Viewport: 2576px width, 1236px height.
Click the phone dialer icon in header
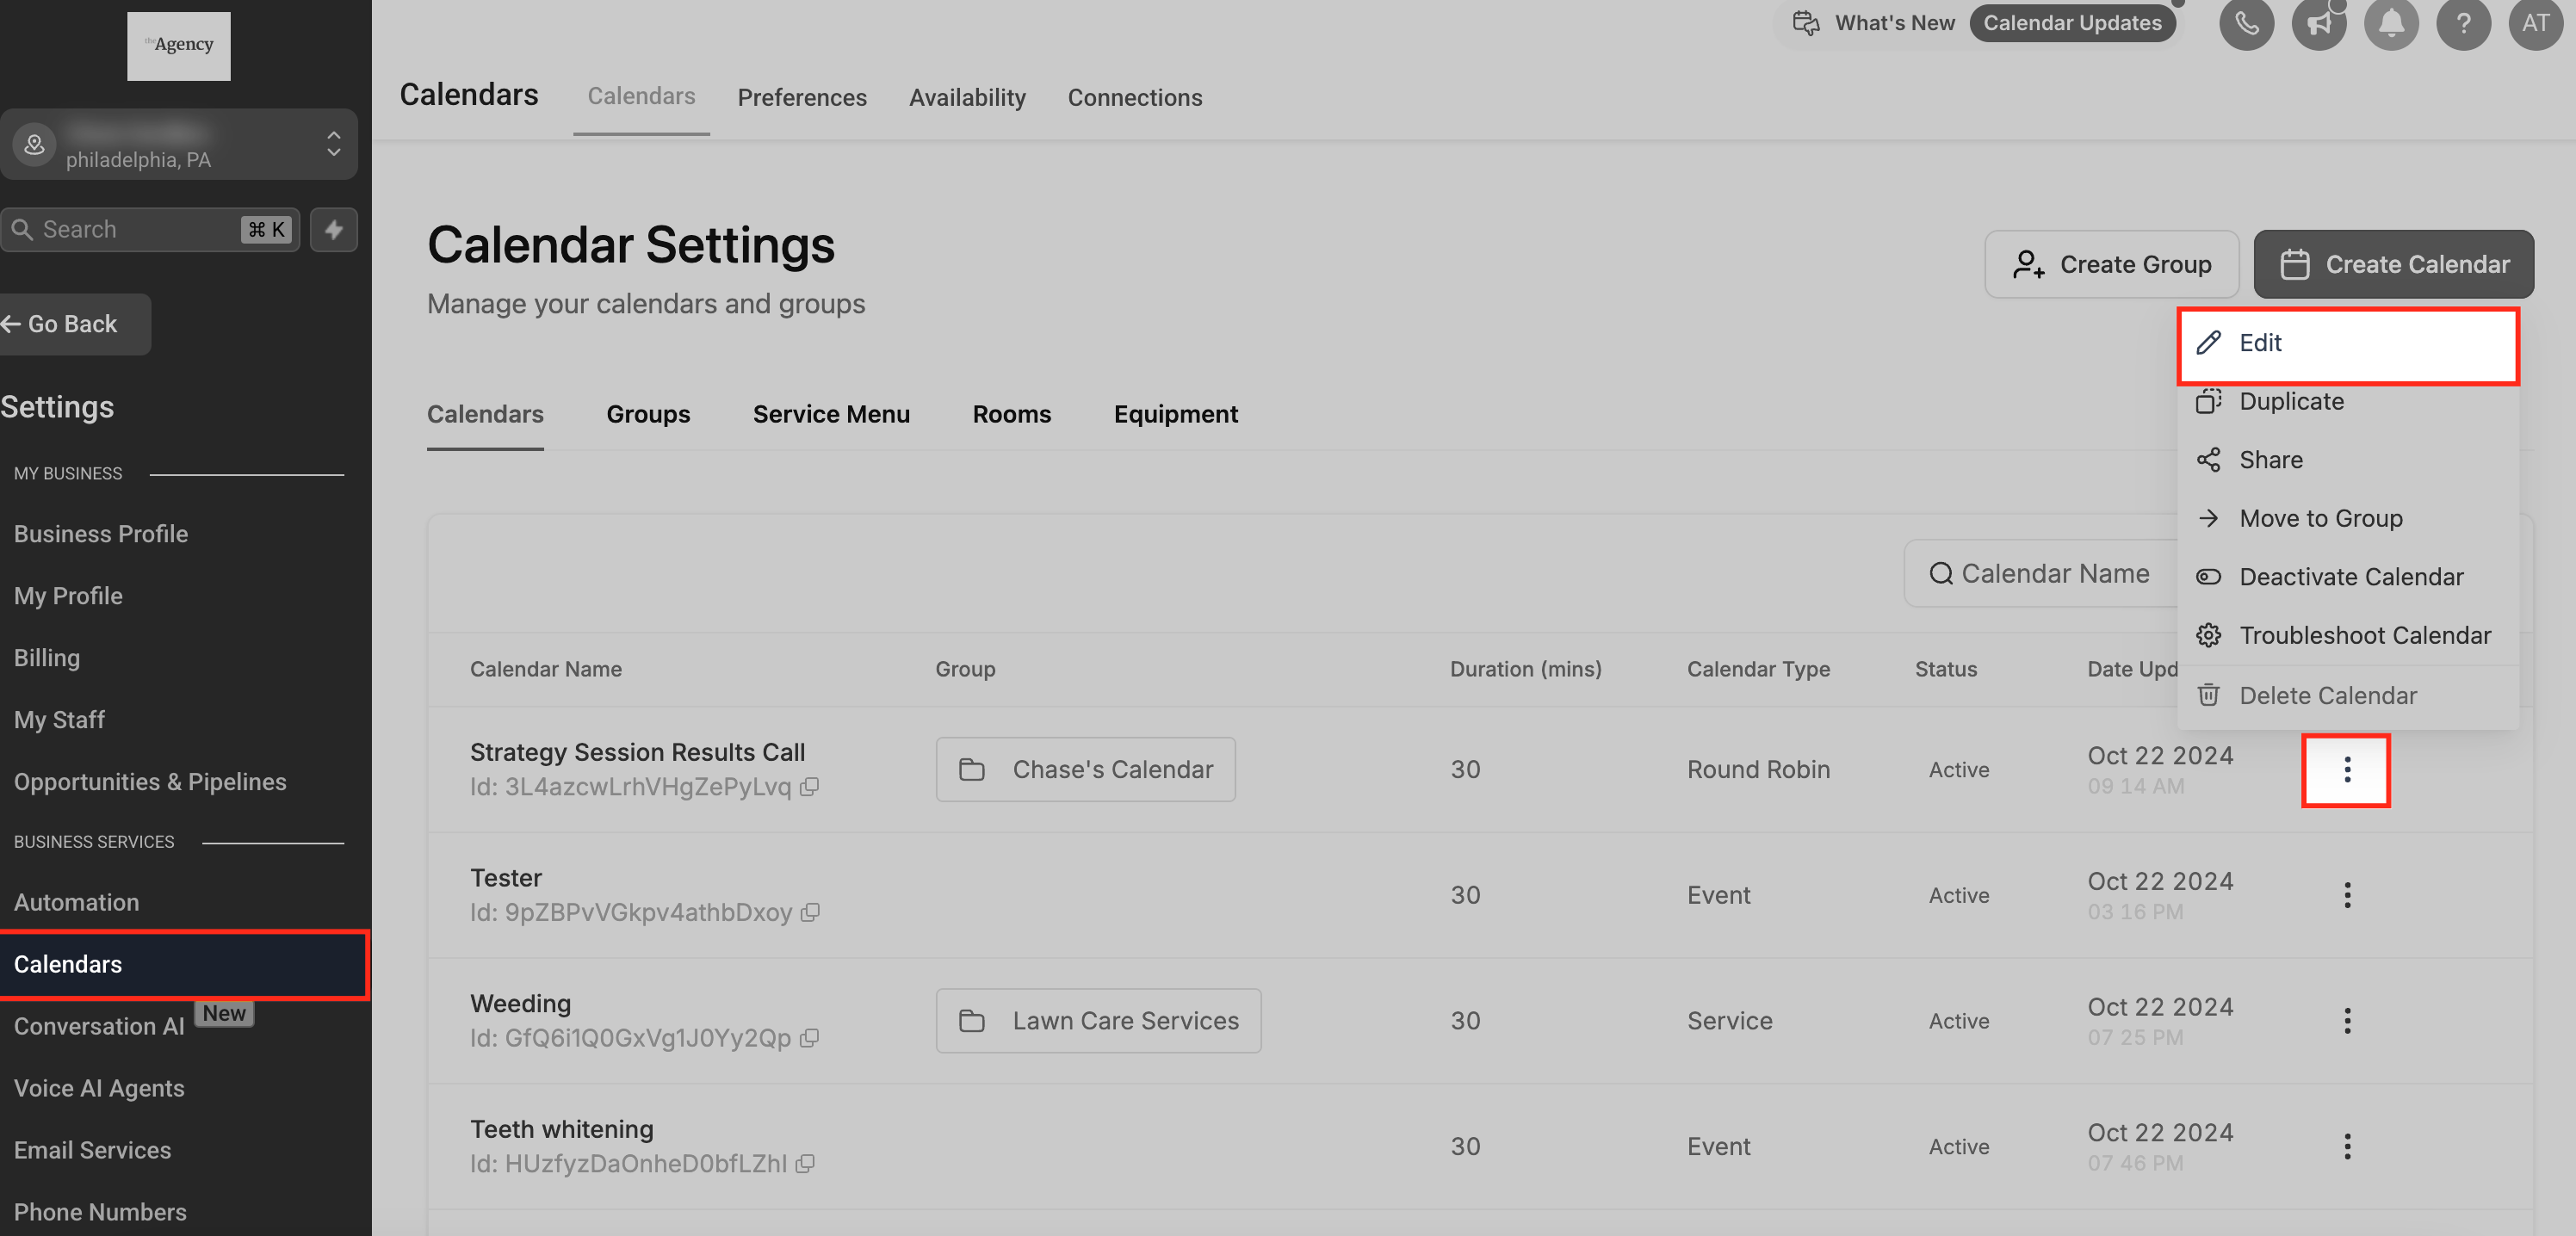pyautogui.click(x=2246, y=23)
